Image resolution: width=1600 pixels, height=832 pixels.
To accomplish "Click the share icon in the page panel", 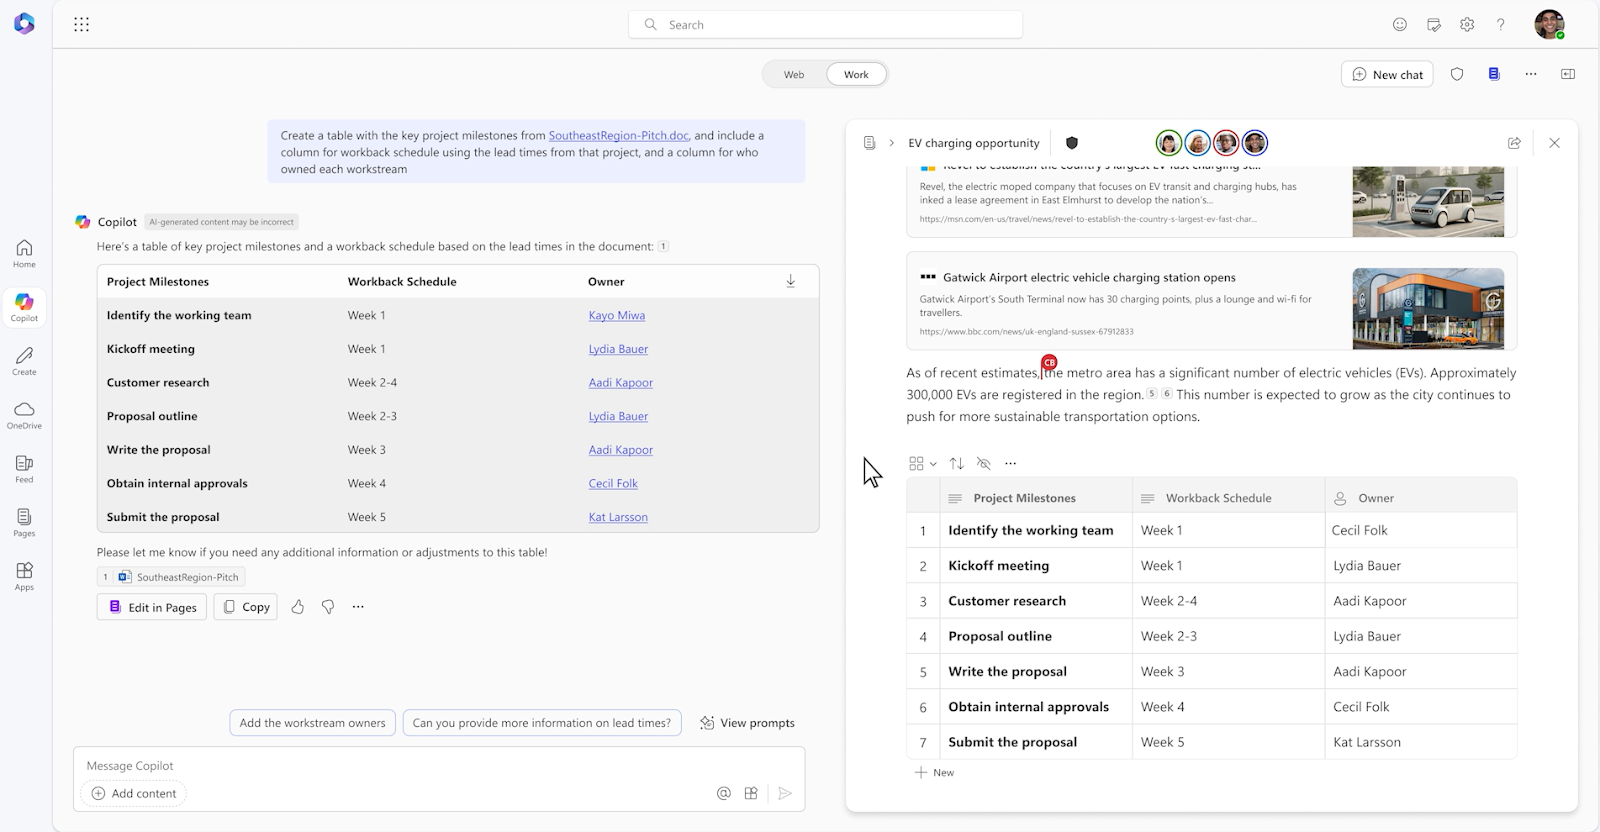I will 1514,143.
